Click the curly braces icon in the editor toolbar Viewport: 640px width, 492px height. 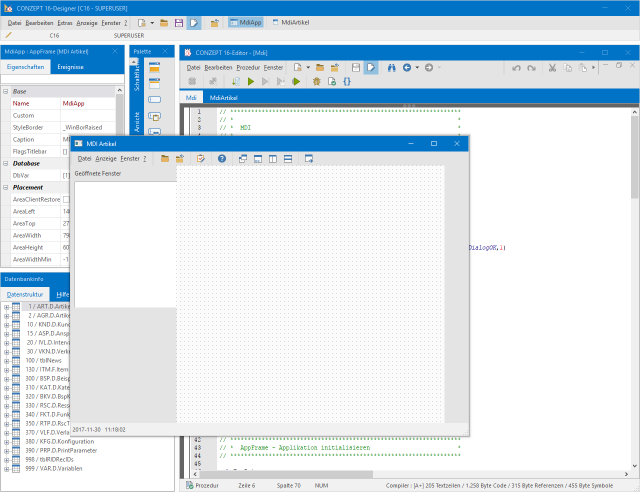tap(347, 81)
